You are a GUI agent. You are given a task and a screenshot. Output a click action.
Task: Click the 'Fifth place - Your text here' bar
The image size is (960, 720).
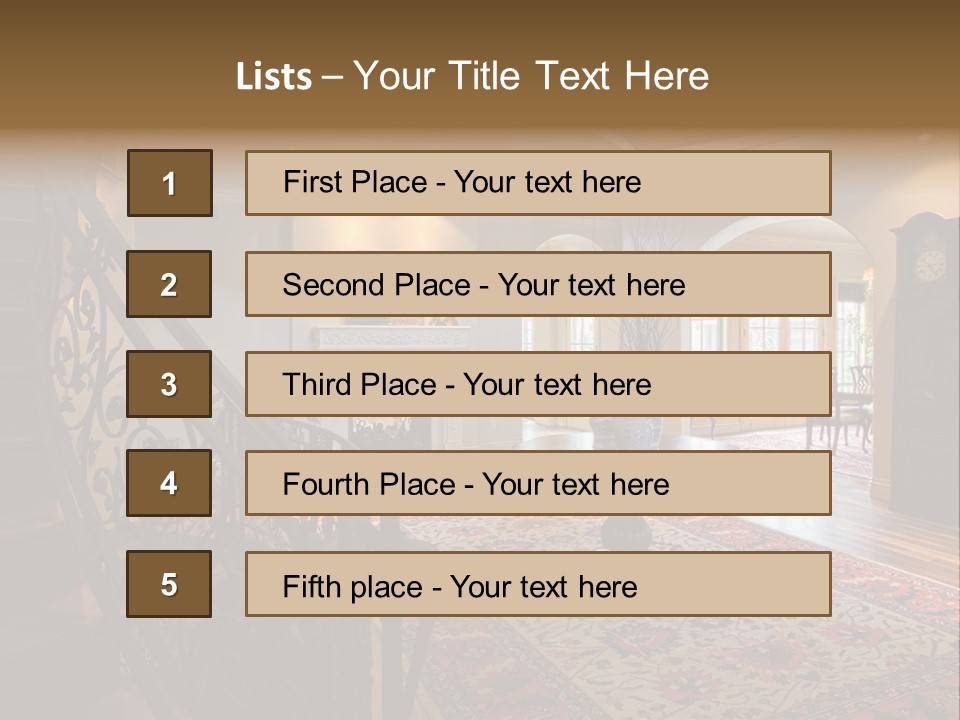(538, 584)
